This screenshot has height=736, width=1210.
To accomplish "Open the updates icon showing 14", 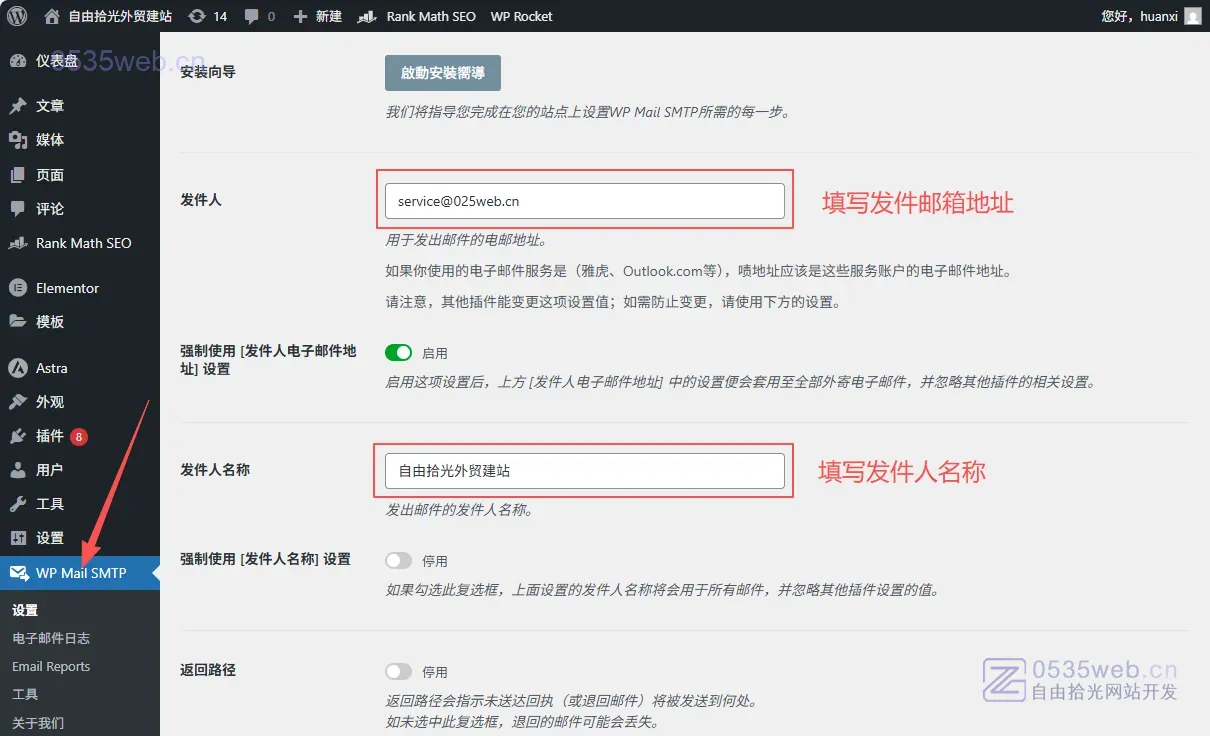I will tap(197, 16).
